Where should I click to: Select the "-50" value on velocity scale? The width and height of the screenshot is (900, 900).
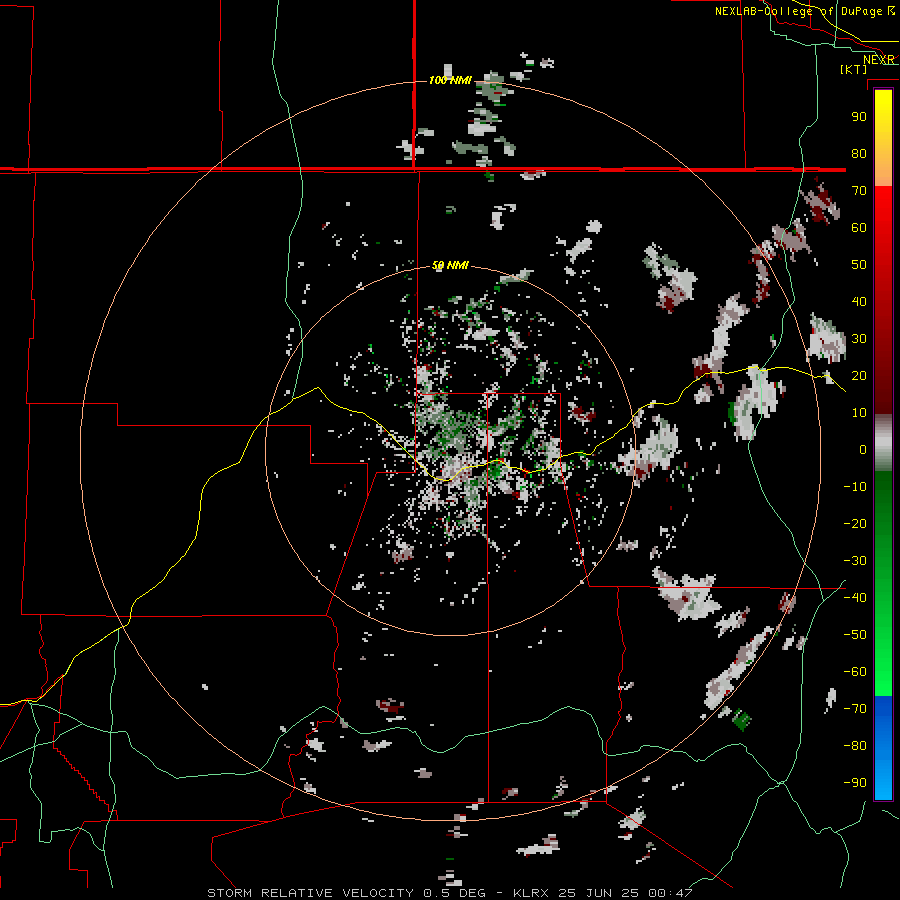click(855, 635)
